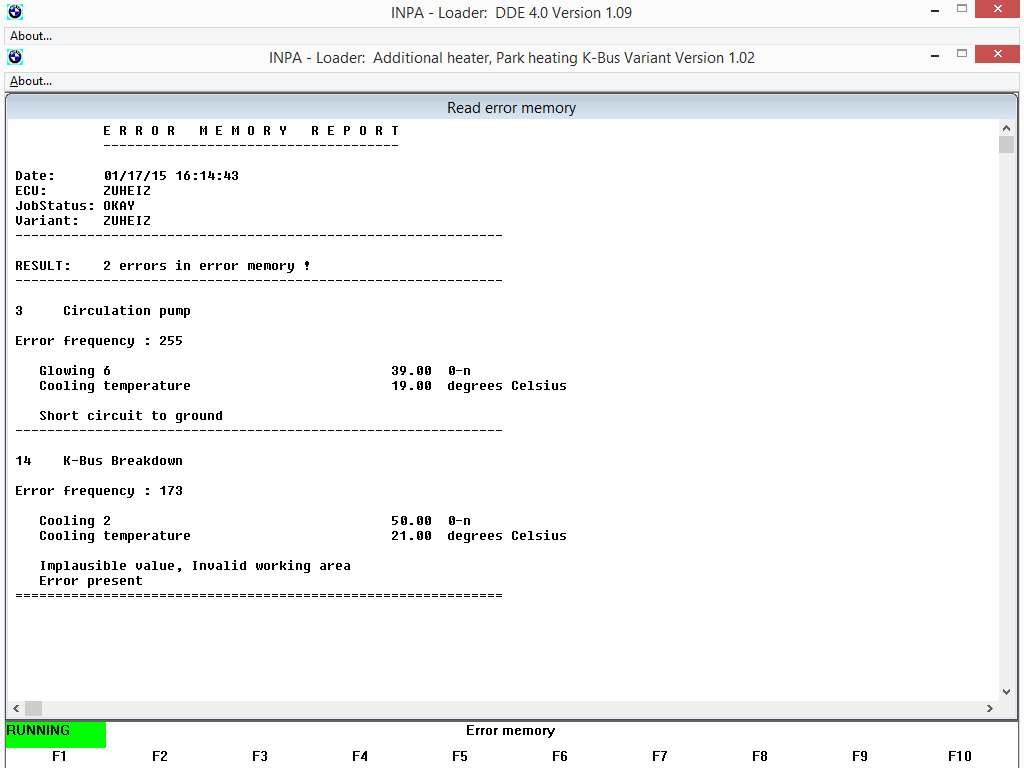Viewport: 1024px width, 768px height.
Task: Click BMW icon of DDE 4.0 window
Action: pyautogui.click(x=15, y=12)
